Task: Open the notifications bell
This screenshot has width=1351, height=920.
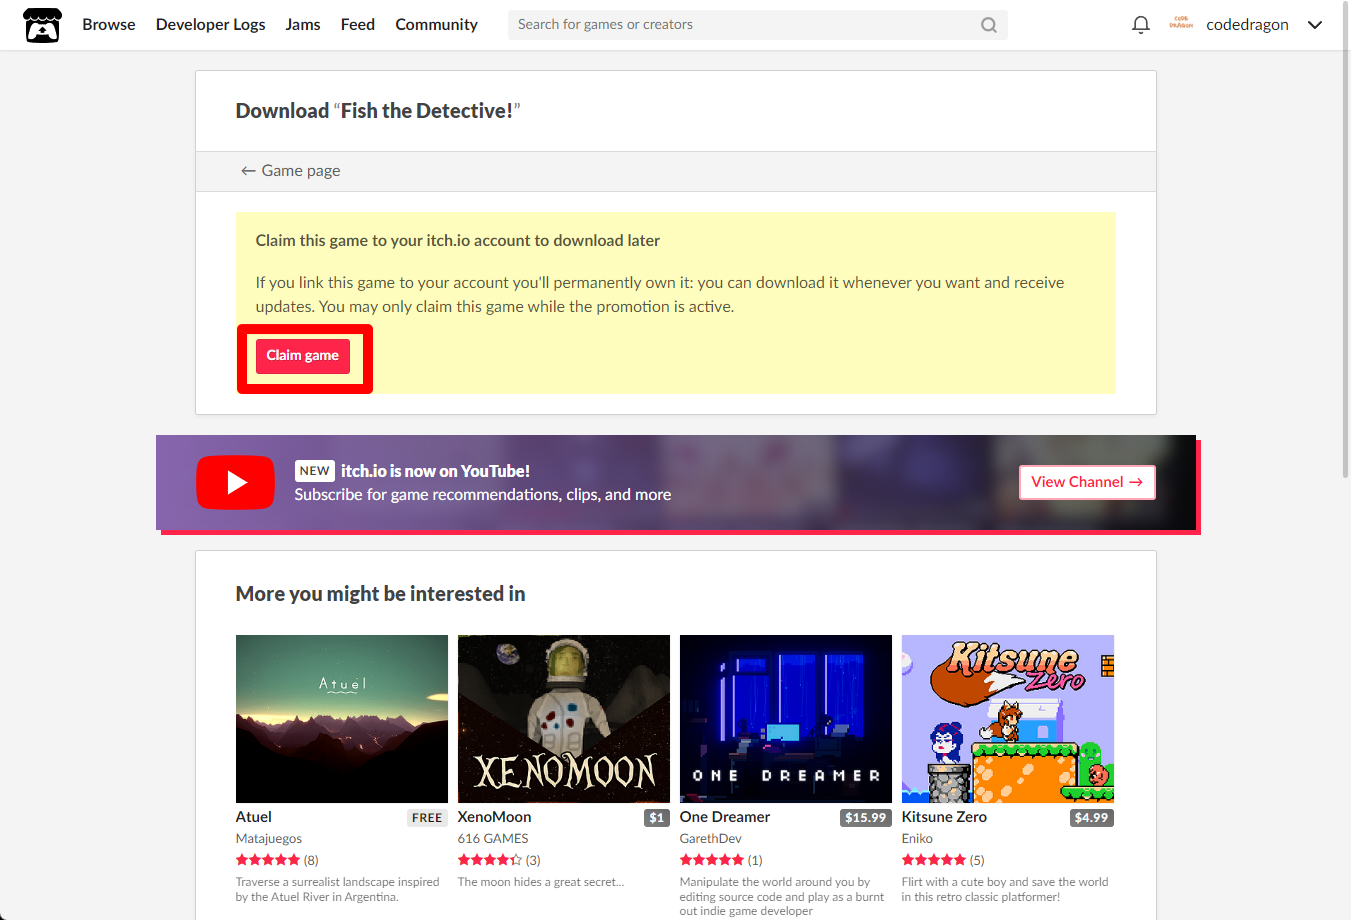Action: 1141,25
